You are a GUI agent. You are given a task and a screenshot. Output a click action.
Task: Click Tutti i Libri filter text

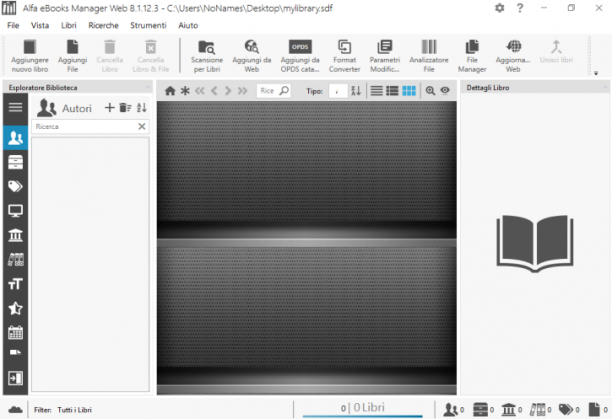coord(75,410)
